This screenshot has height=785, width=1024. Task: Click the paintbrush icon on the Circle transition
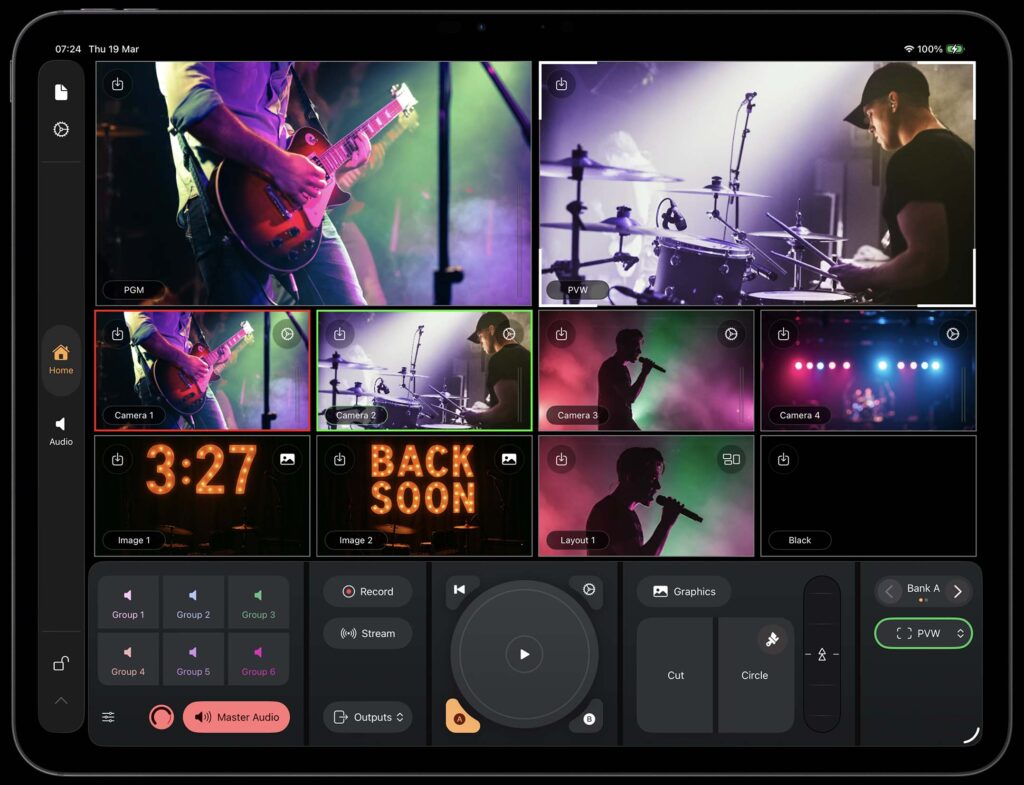coord(770,638)
